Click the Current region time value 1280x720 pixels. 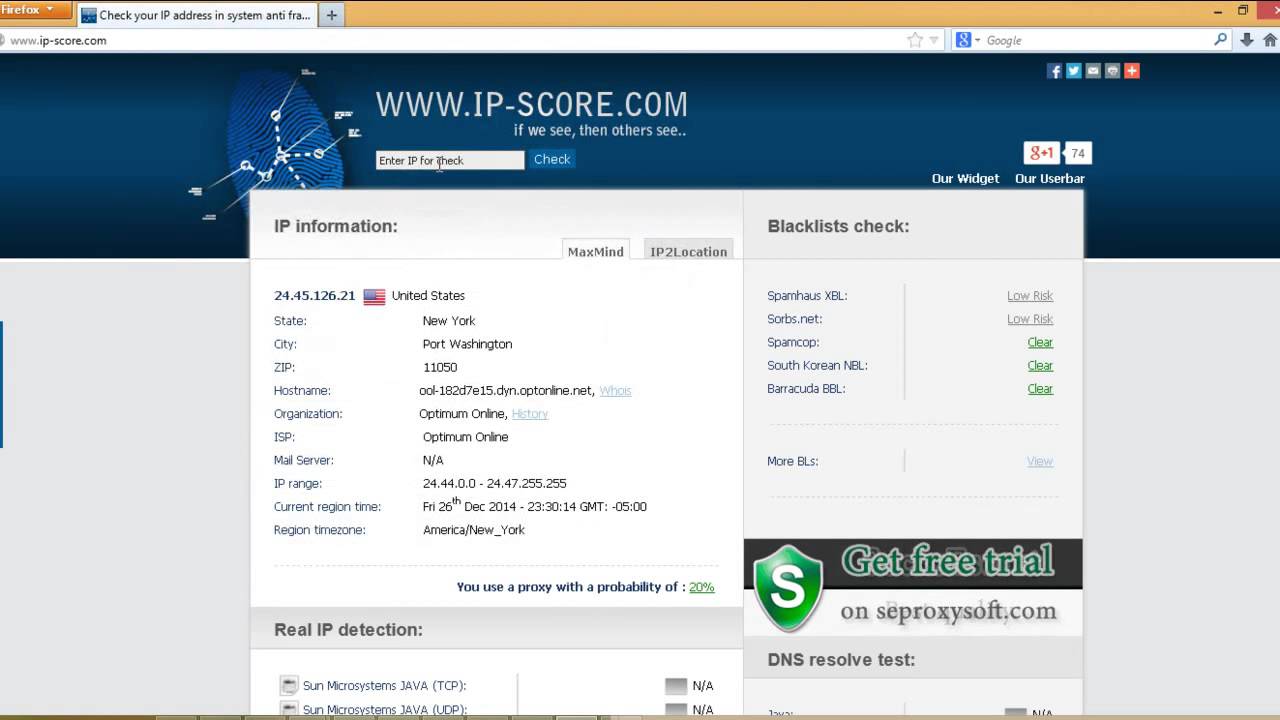coord(535,505)
